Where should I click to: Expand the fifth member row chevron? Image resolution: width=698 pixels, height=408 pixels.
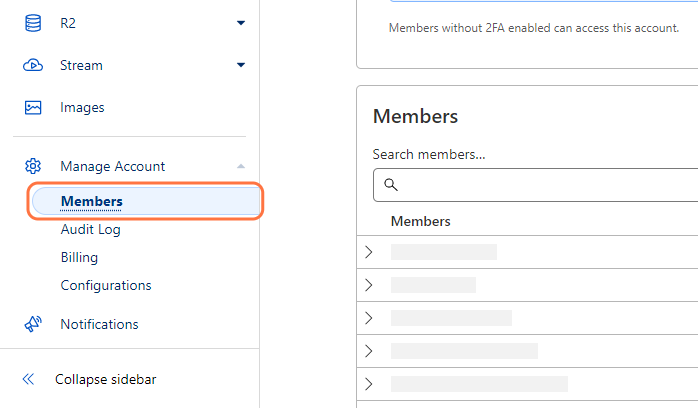pos(369,384)
